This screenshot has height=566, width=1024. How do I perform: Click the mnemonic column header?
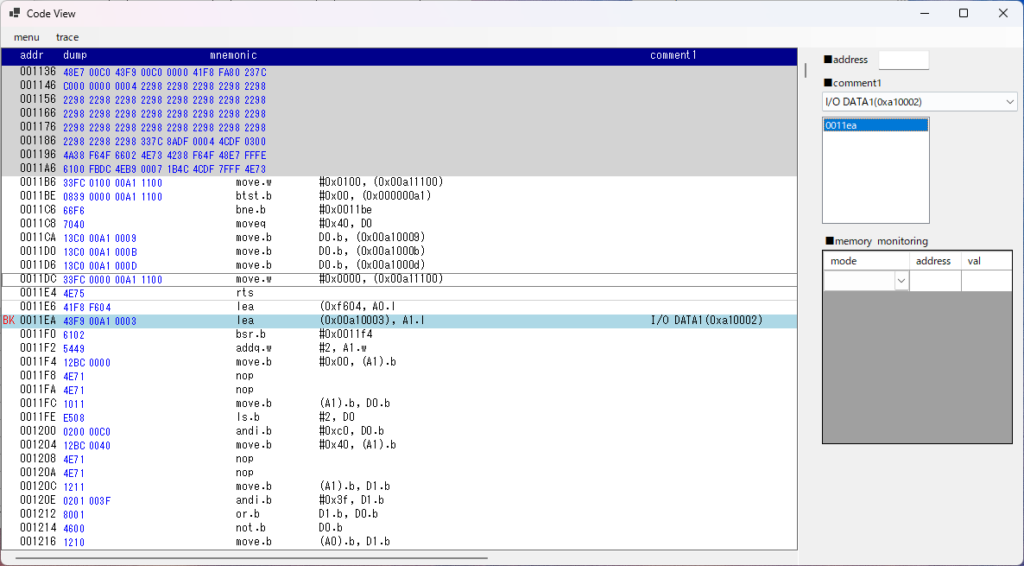click(233, 56)
